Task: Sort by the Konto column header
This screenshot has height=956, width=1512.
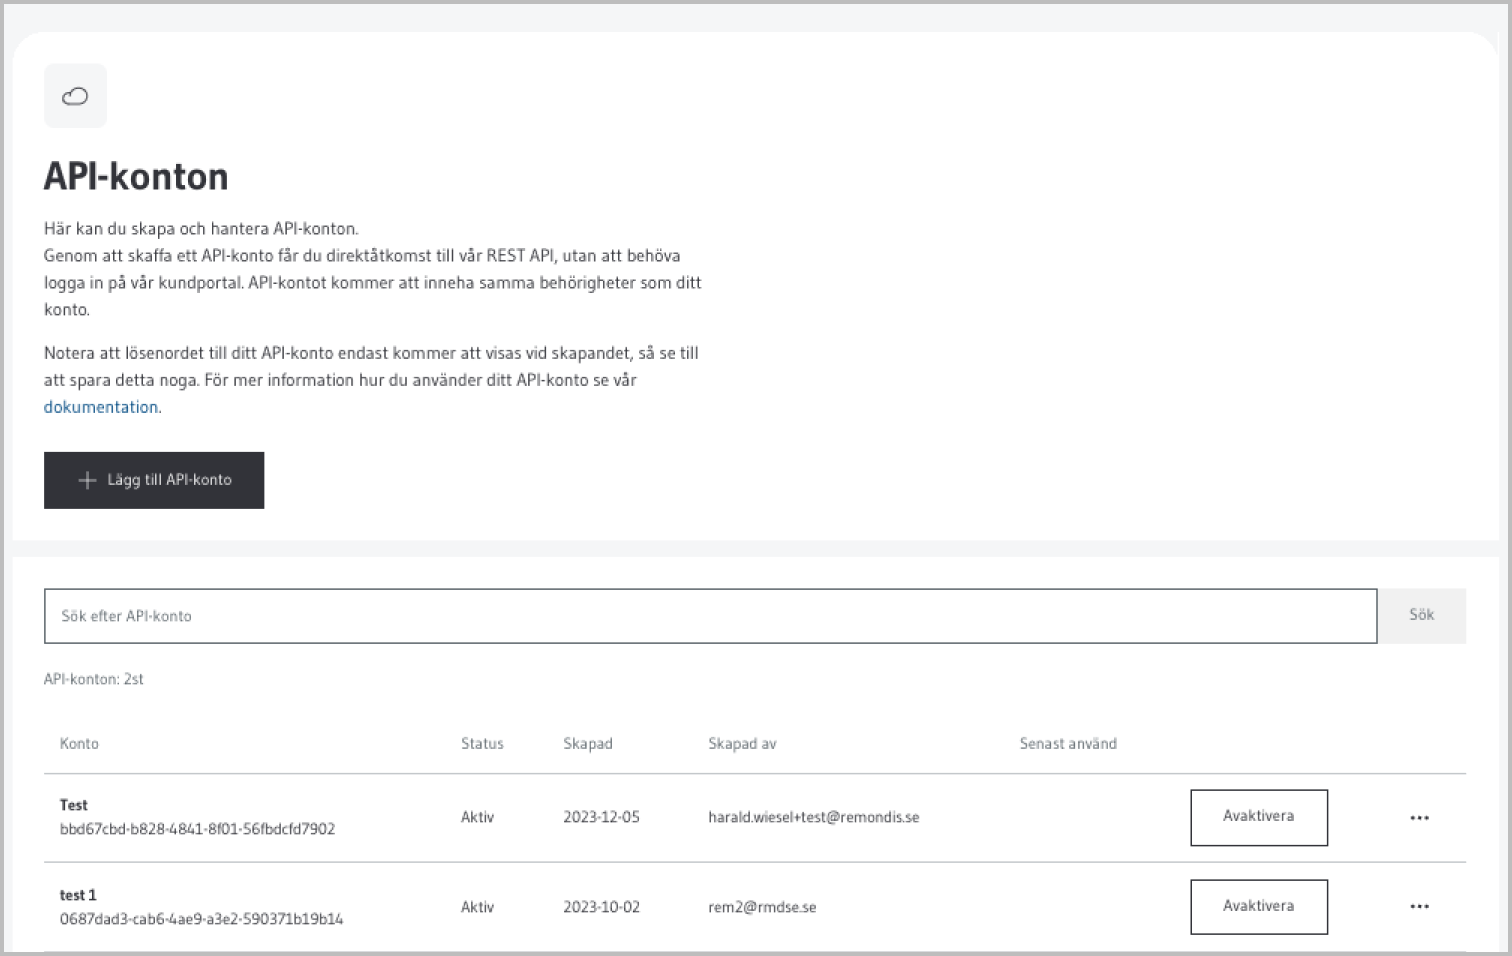Action: (79, 743)
